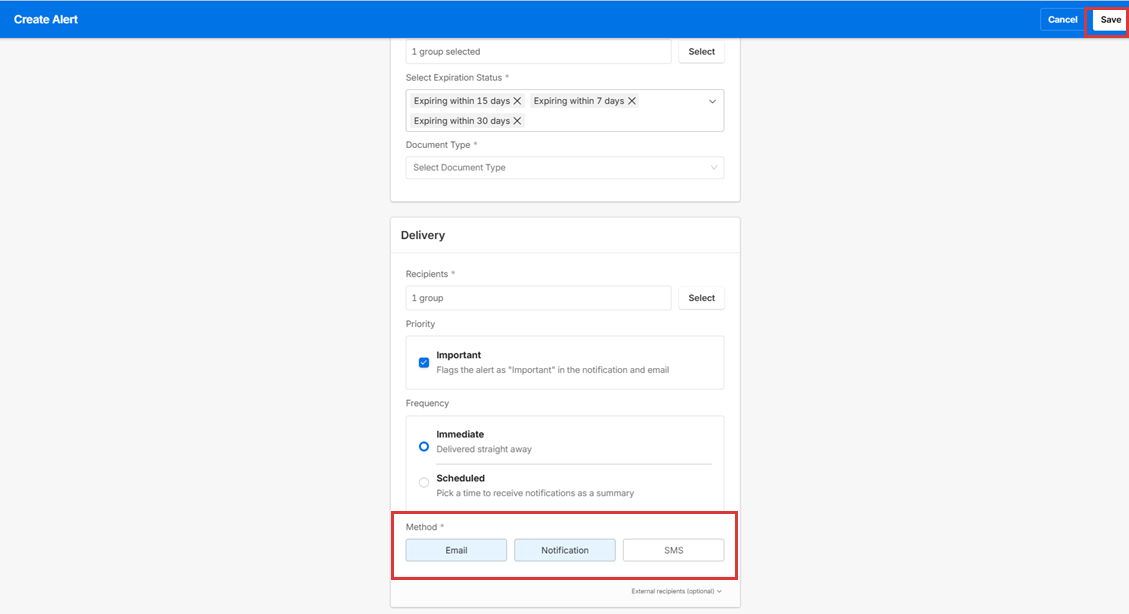The height and width of the screenshot is (614, 1129).
Task: Click Select button beside 1 group selected
Action: click(x=701, y=52)
